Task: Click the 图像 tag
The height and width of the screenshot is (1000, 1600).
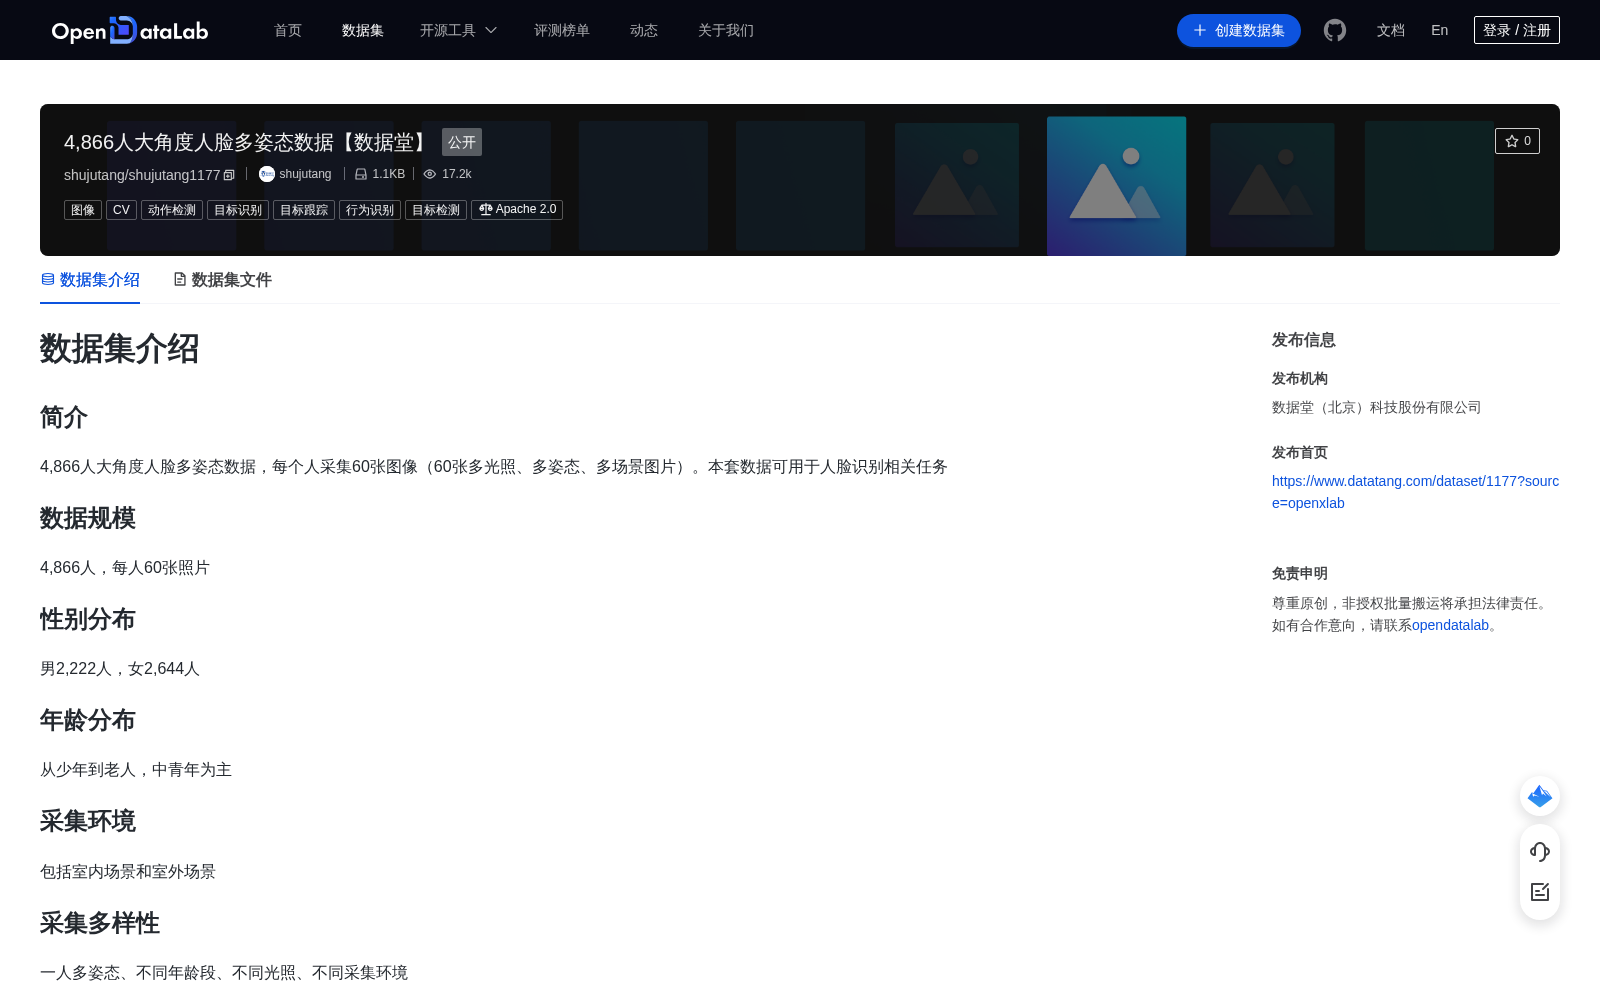Action: click(x=83, y=210)
